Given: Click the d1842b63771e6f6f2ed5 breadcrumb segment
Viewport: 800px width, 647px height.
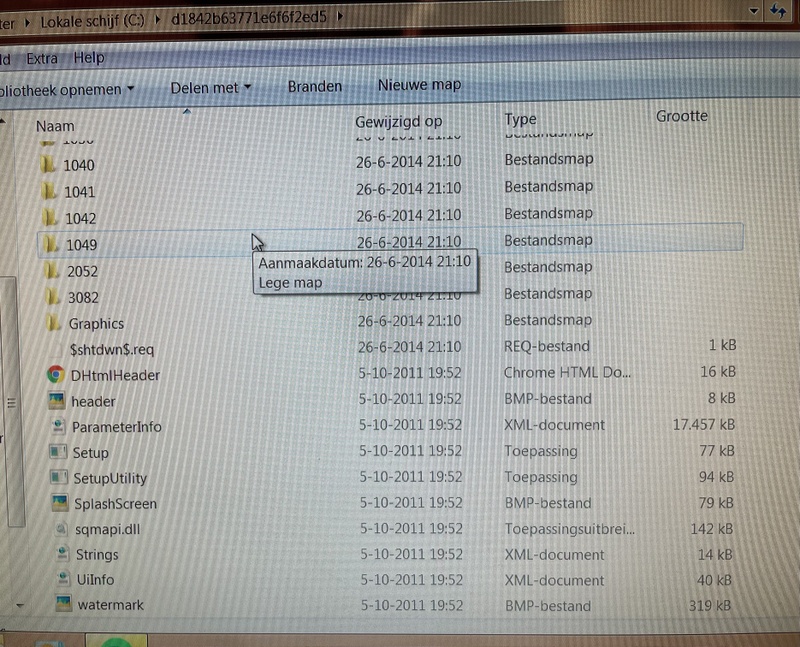Looking at the screenshot, I should coord(248,17).
